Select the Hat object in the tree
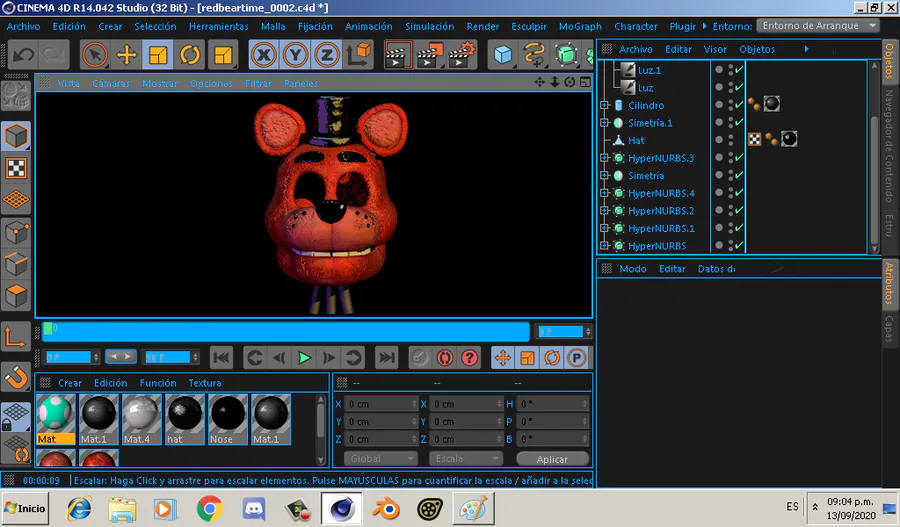 point(636,140)
